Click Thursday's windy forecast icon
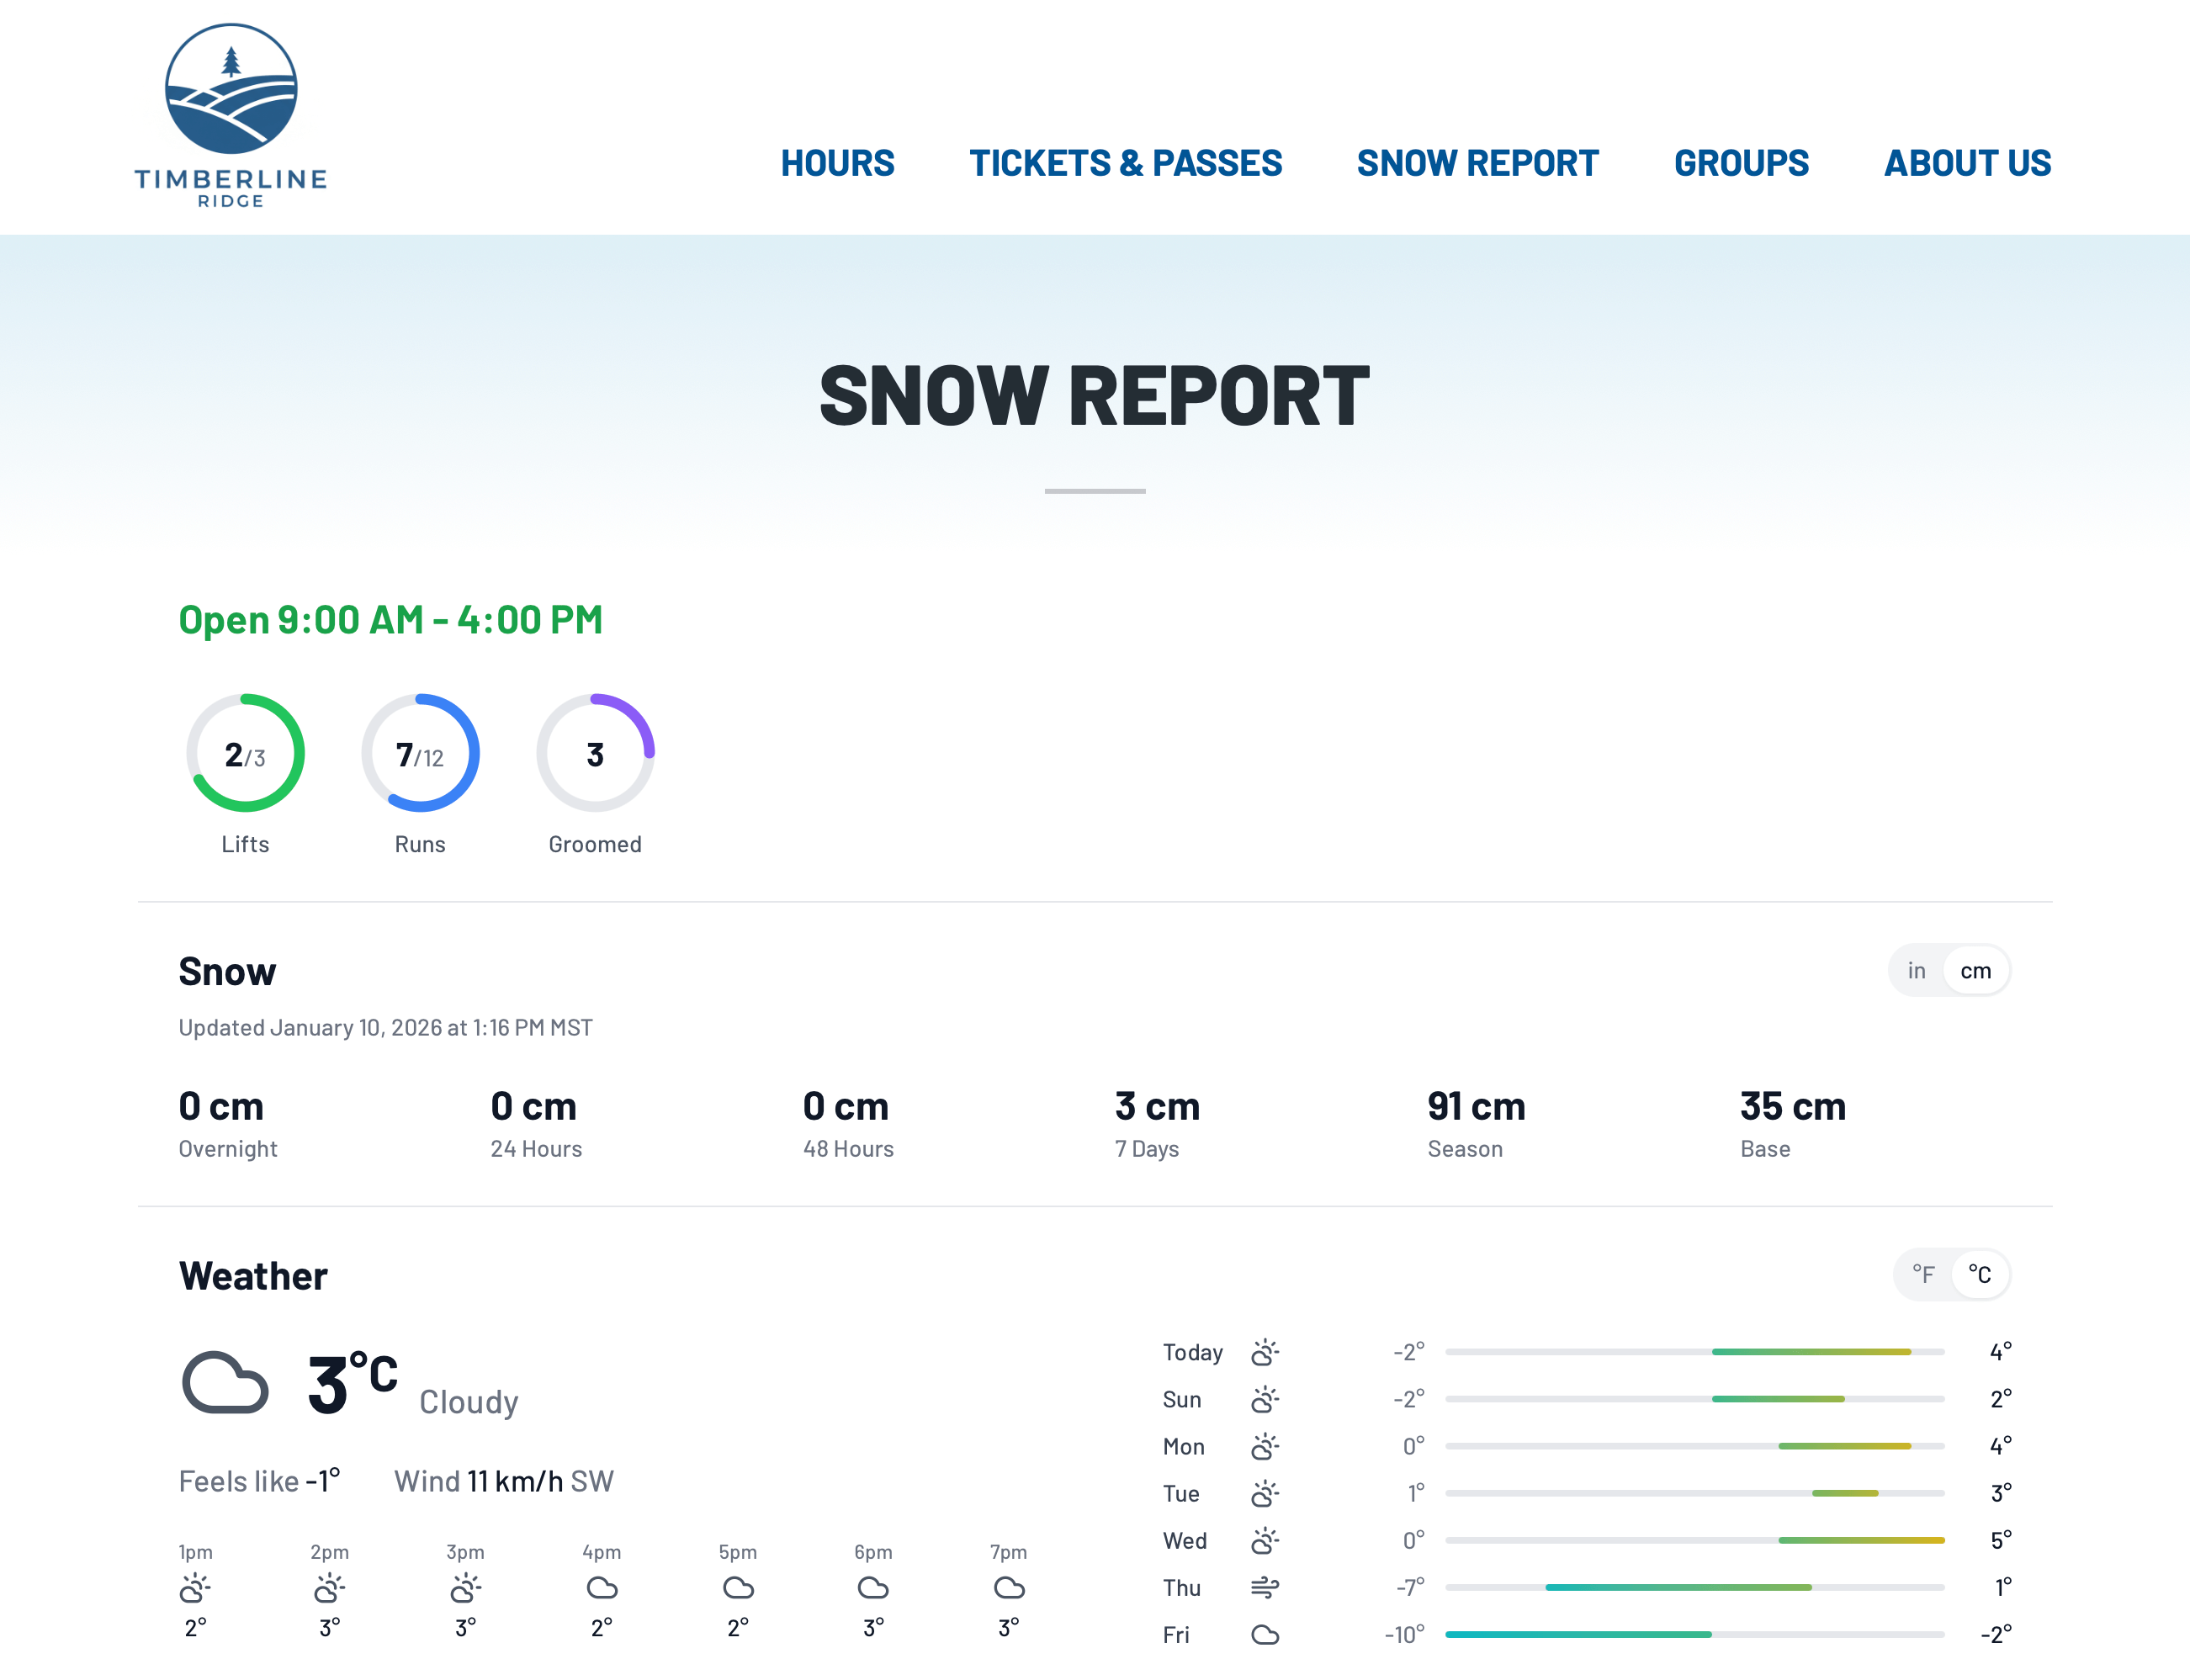2190x1680 pixels. click(x=1265, y=1587)
